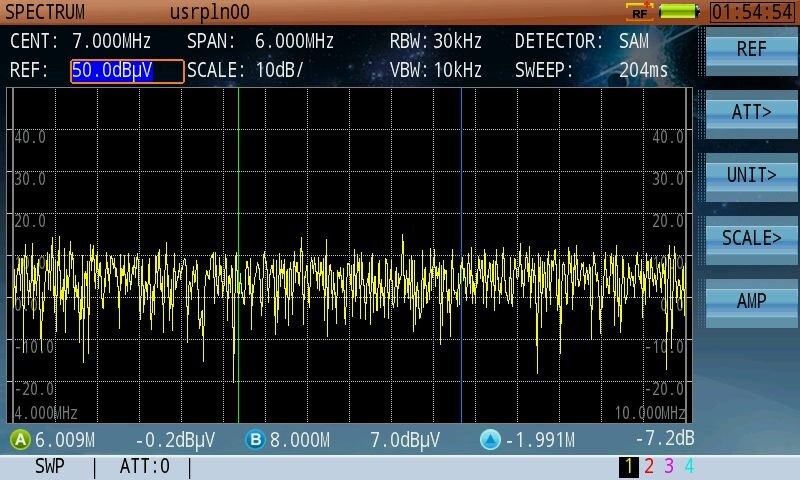Click the 01:54:54 clock display
This screenshot has width=800, height=480.
point(752,12)
